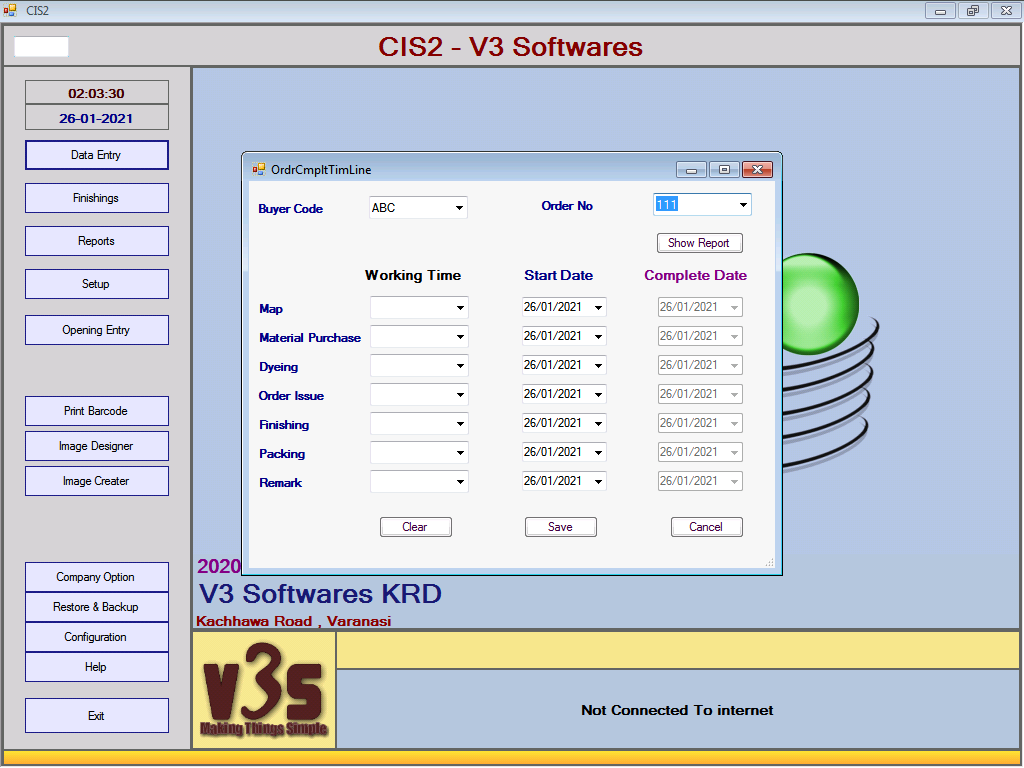Viewport: 1024px width, 768px height.
Task: Open the Reports menu
Action: point(96,241)
